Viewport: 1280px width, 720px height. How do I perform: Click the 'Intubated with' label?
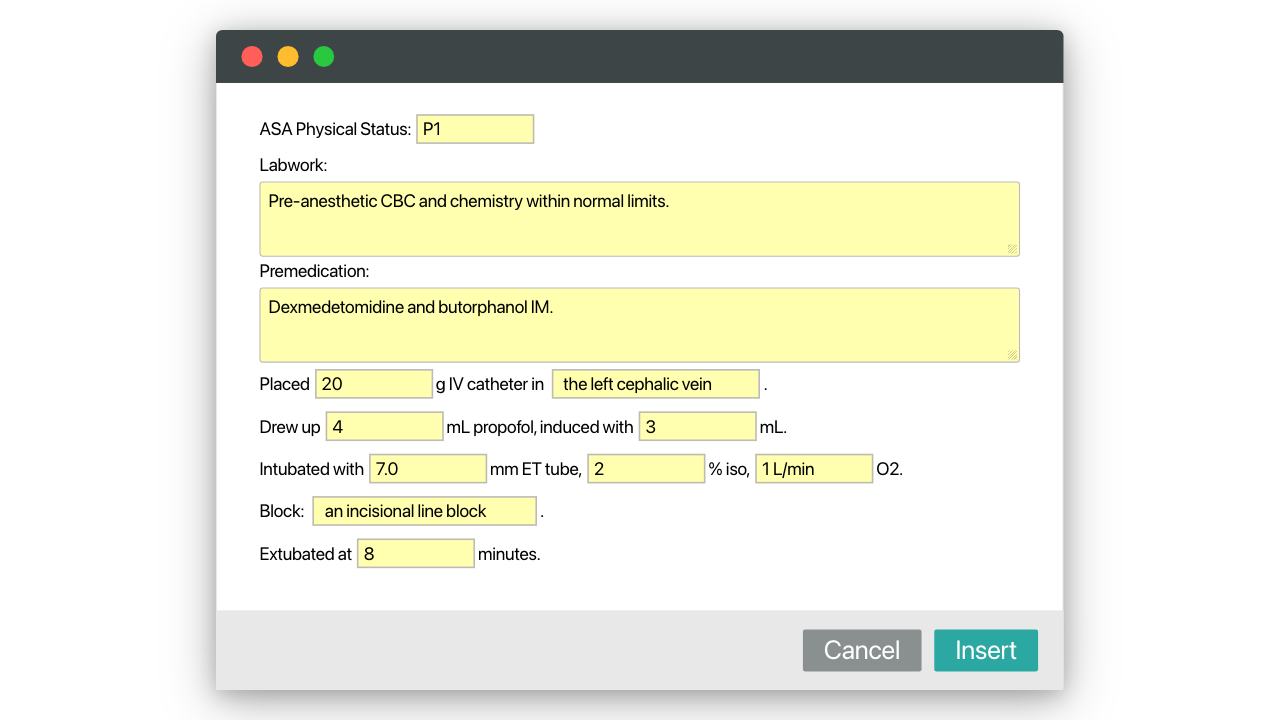click(312, 469)
